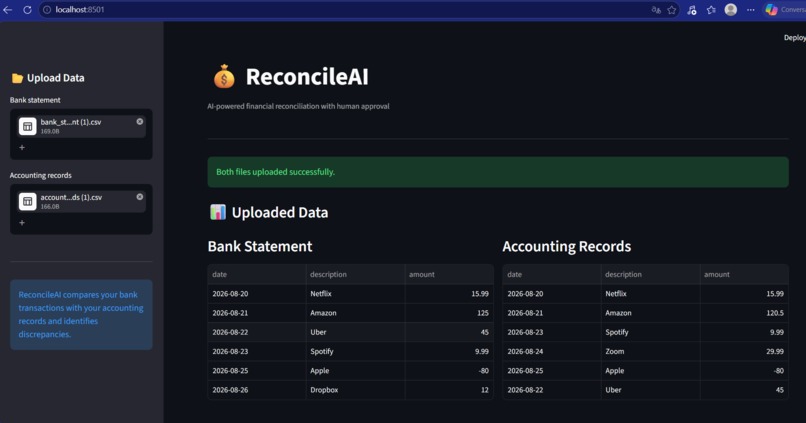Bookmark this page with the star icon
806x423 pixels.
(x=672, y=10)
